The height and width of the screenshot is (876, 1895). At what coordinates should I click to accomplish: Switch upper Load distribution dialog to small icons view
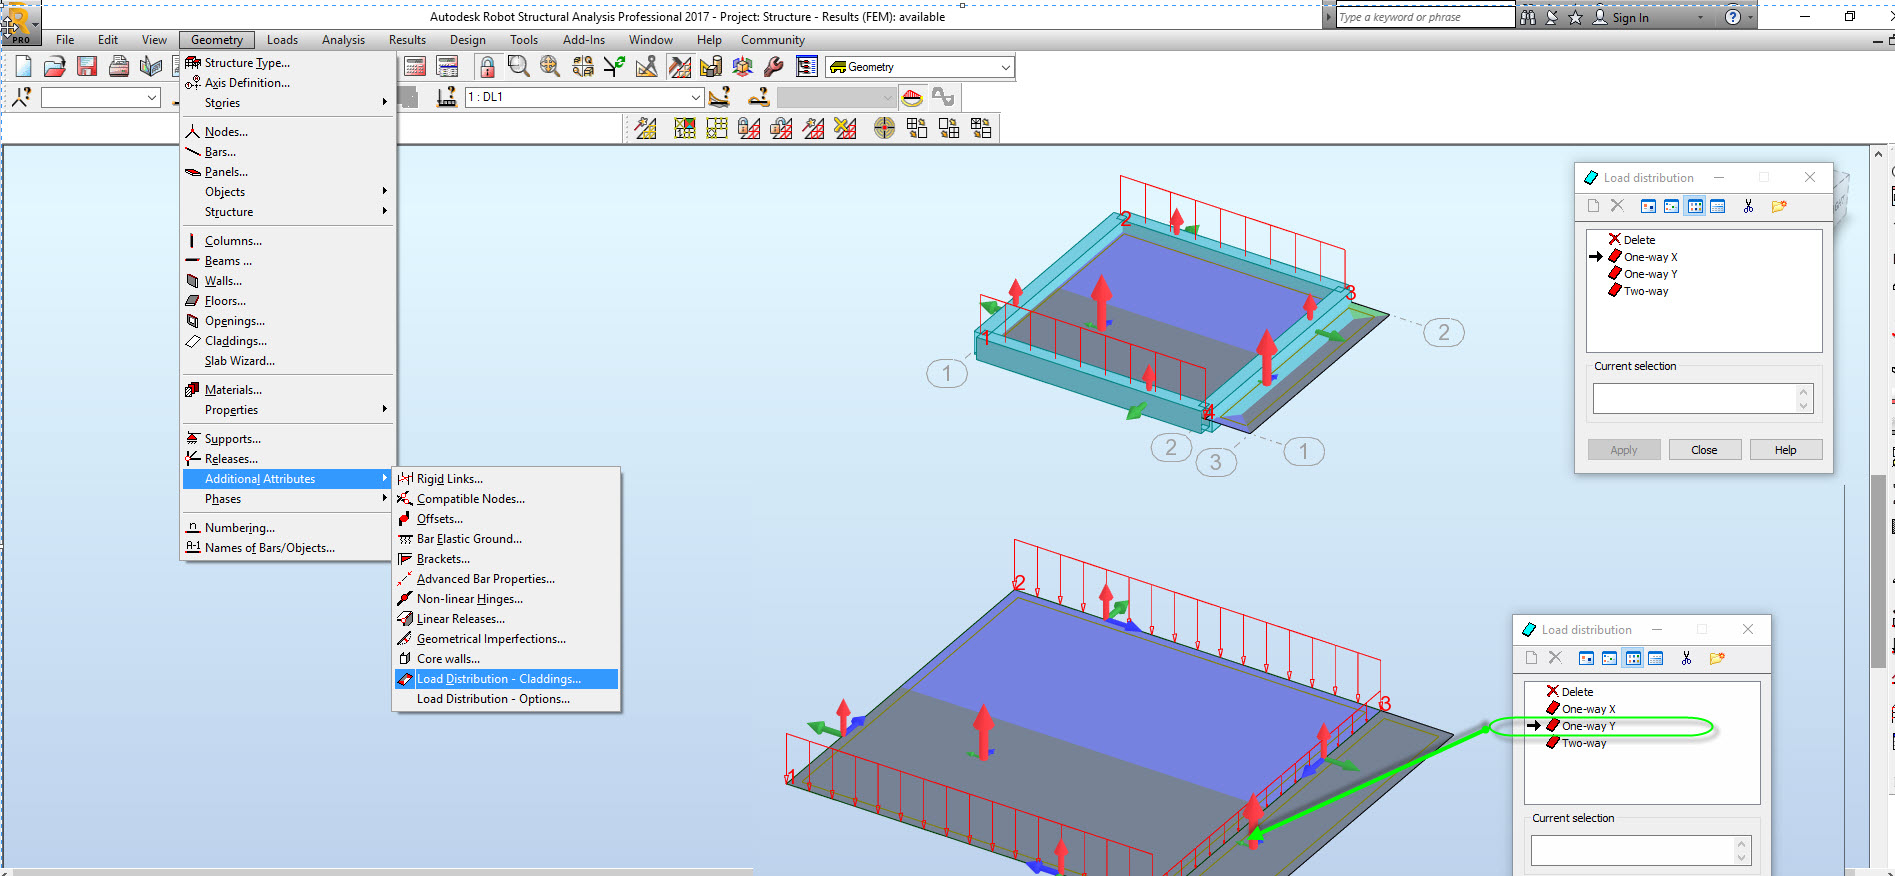pos(1672,206)
